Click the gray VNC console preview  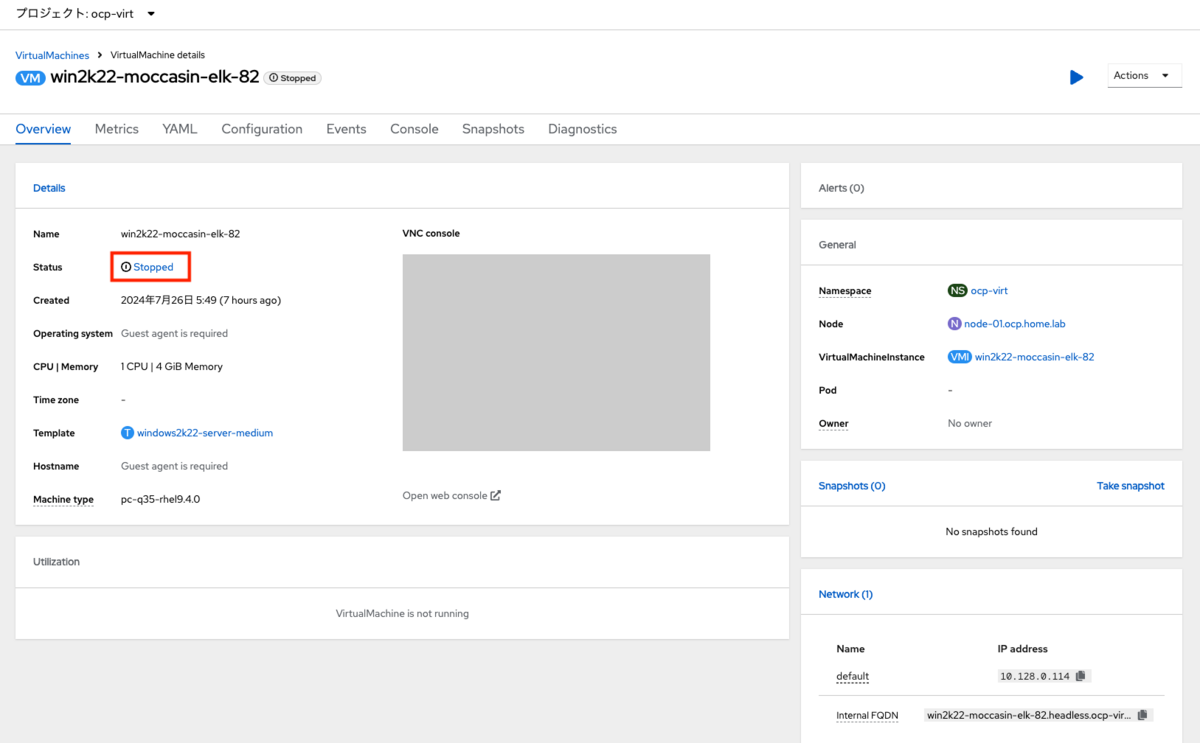pyautogui.click(x=556, y=352)
